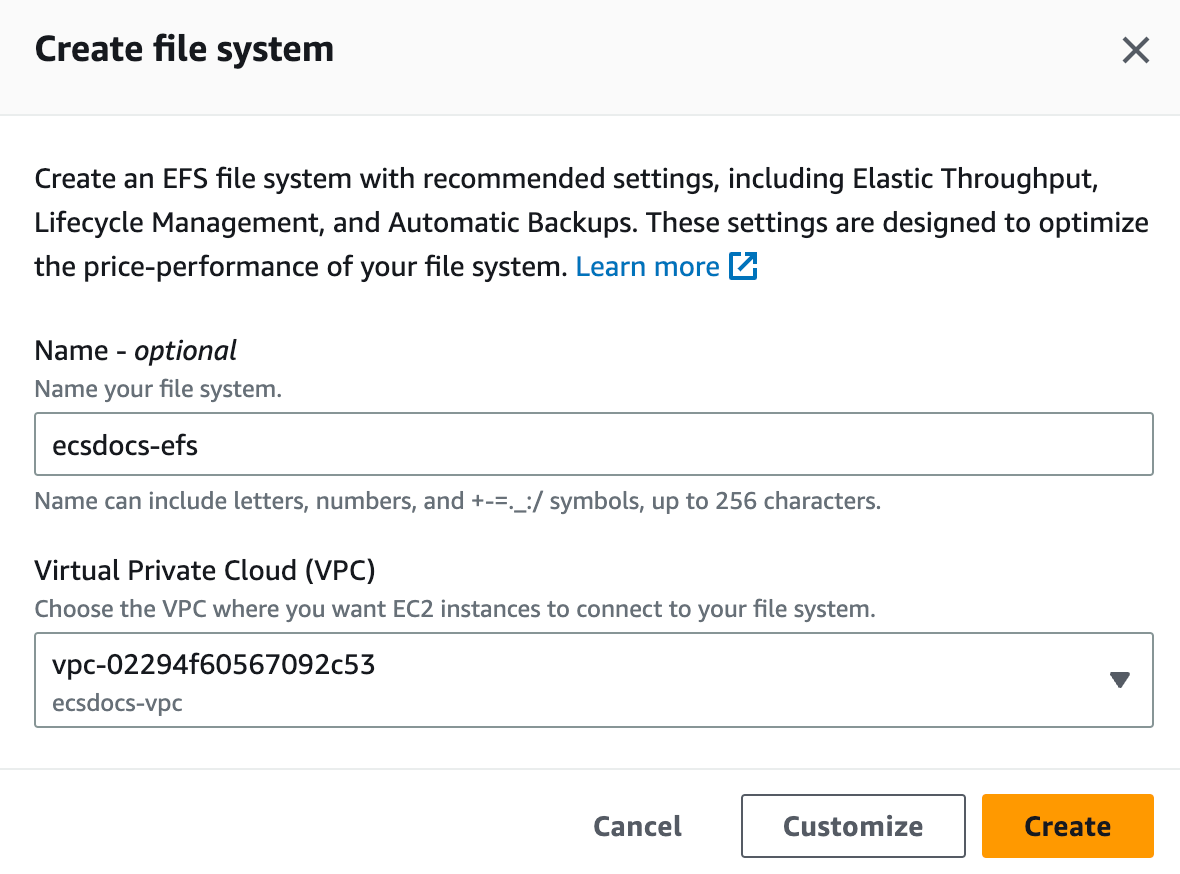The width and height of the screenshot is (1180, 874).
Task: Click the "Create file system" dialog title
Action: point(184,49)
